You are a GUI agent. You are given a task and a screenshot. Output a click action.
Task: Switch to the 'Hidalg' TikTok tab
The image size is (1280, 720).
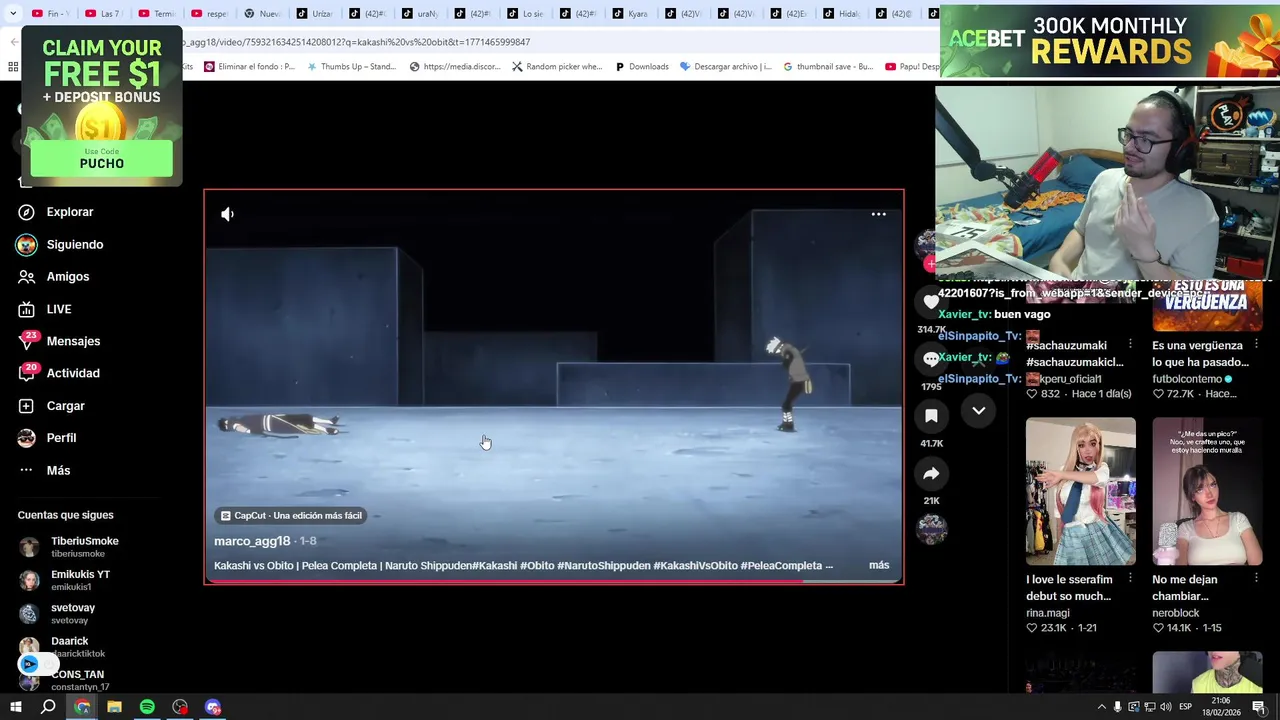coord(843,14)
